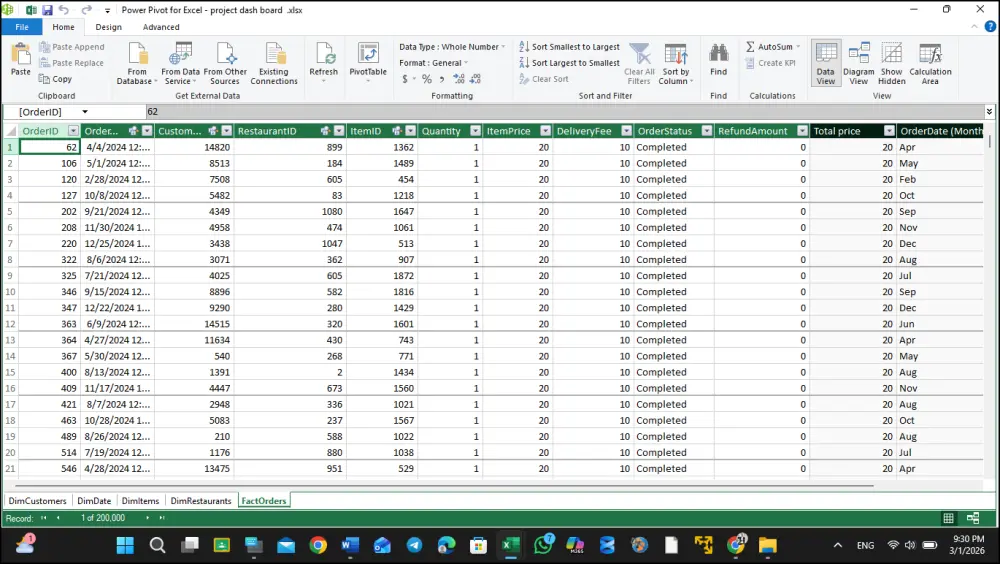Open OrderID column filter dropdown
1000x564 pixels.
tap(73, 131)
